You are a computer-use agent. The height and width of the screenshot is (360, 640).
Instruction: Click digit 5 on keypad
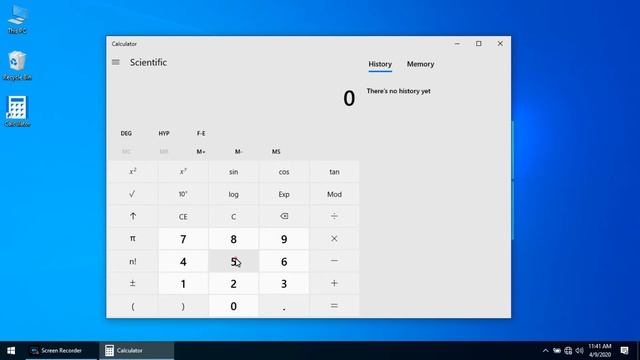233,261
